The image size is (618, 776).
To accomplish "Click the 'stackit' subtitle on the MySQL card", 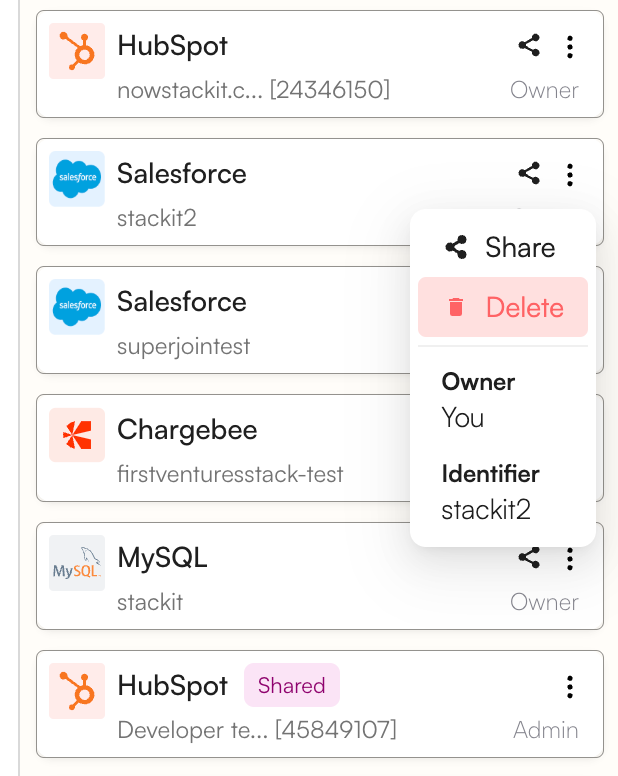I will (x=150, y=602).
